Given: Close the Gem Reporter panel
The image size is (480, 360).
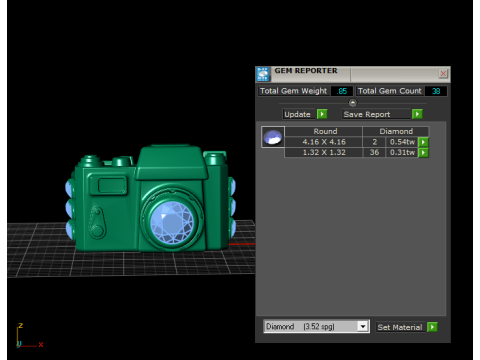Looking at the screenshot, I should click(x=443, y=74).
